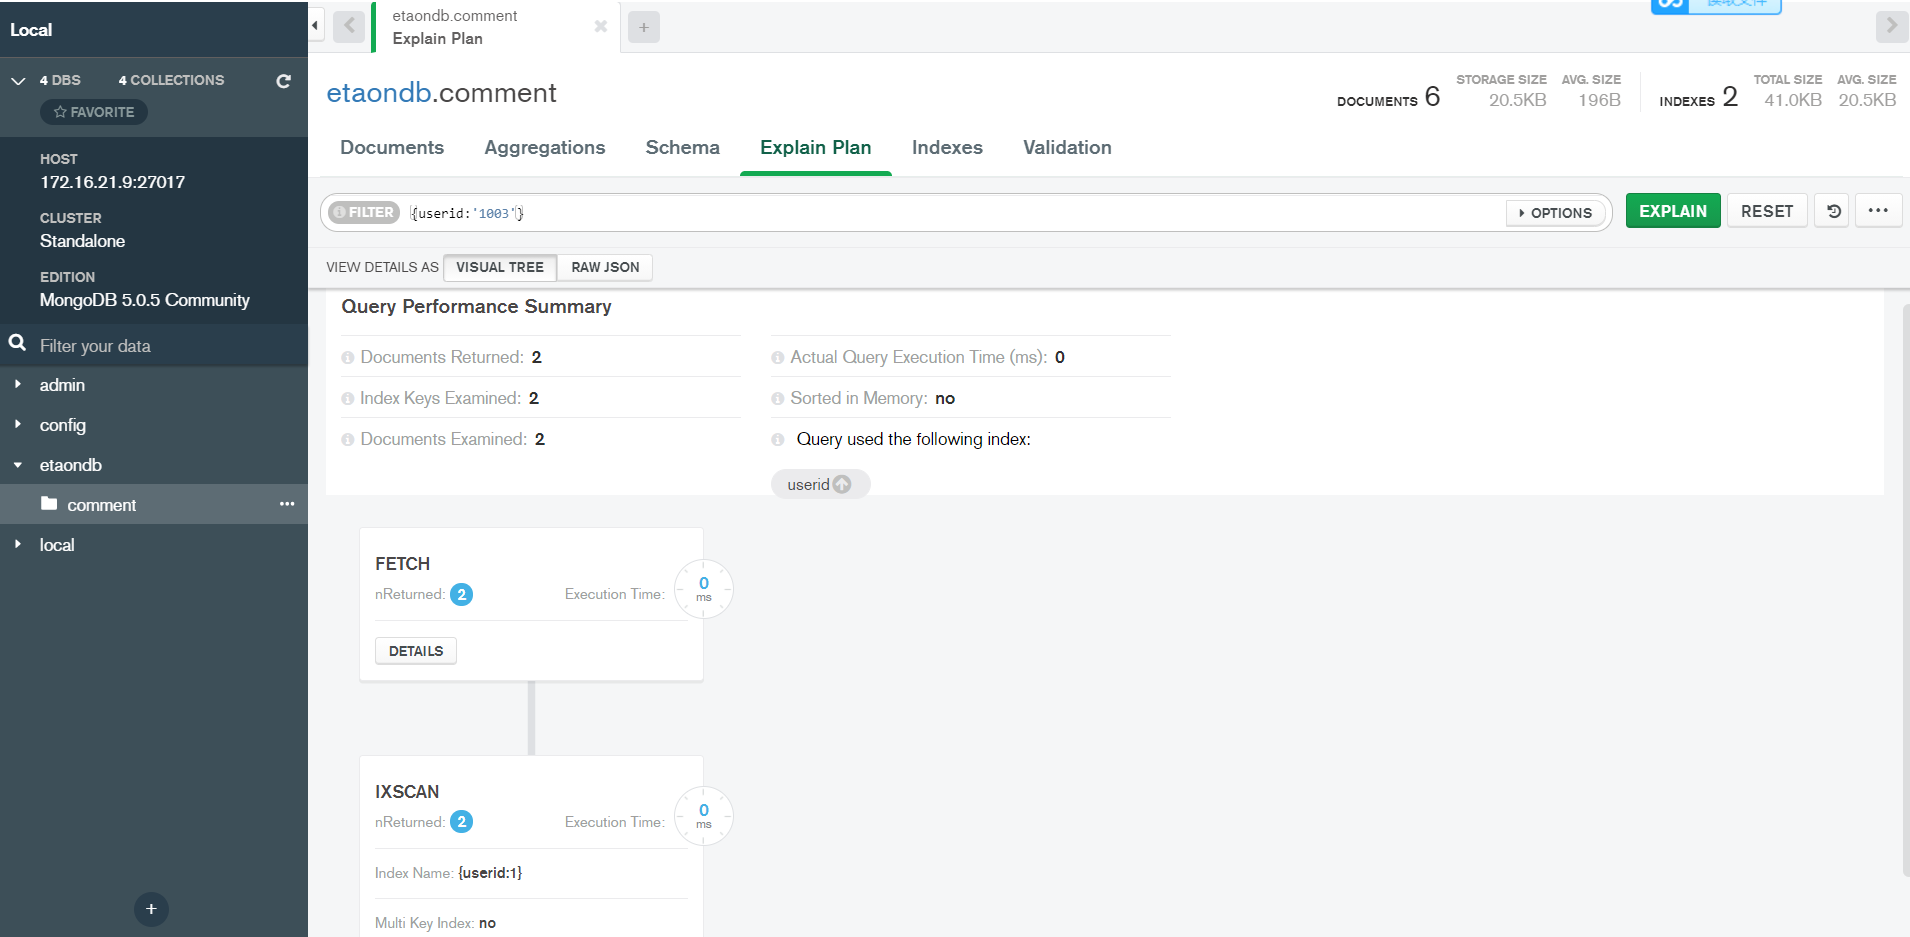This screenshot has width=1910, height=937.
Task: Collapse the sidebar with the arrow toggle
Action: (315, 26)
